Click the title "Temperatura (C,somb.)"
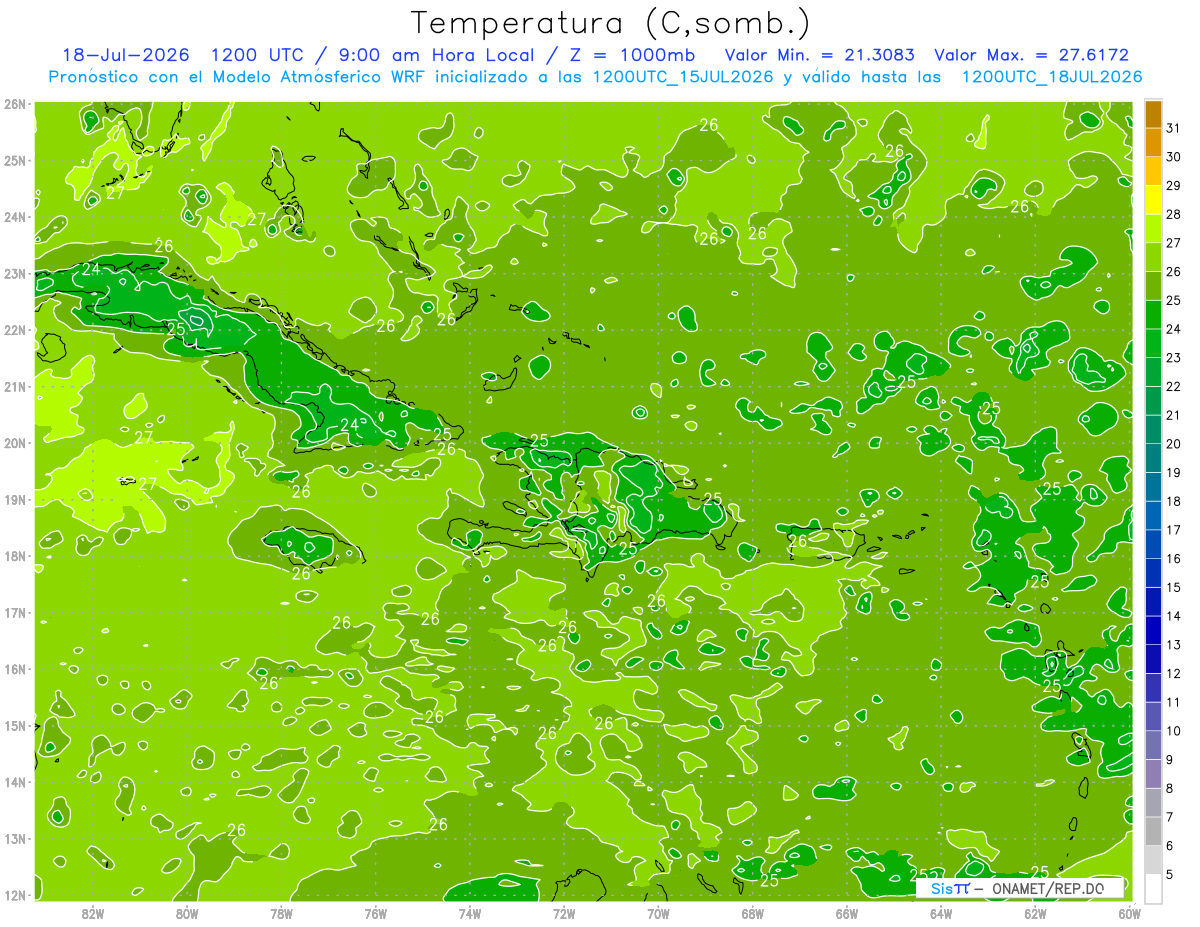This screenshot has width=1200, height=927. 611,24
